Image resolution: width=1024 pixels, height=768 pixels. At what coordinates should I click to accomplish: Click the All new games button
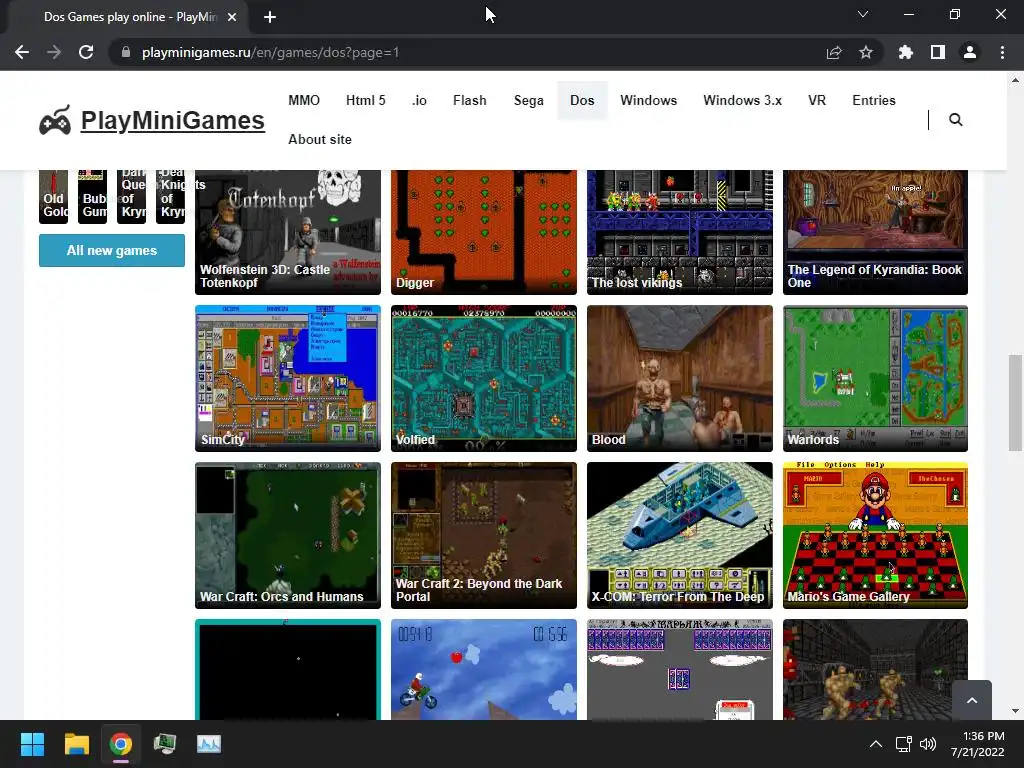[112, 250]
